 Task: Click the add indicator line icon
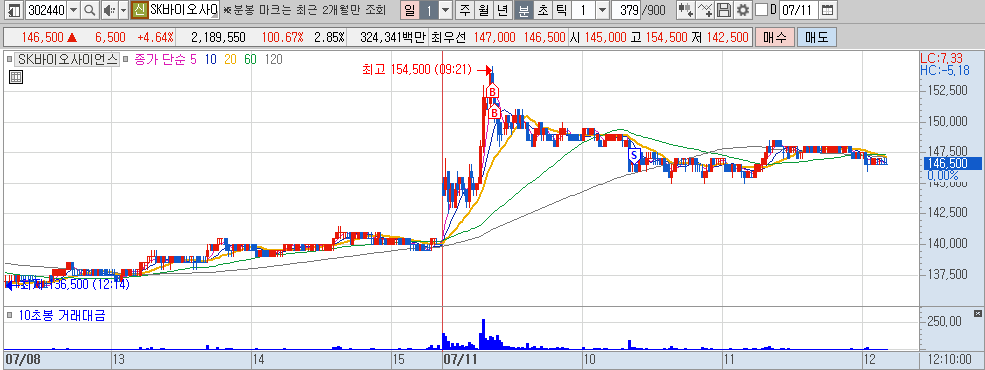[706, 10]
